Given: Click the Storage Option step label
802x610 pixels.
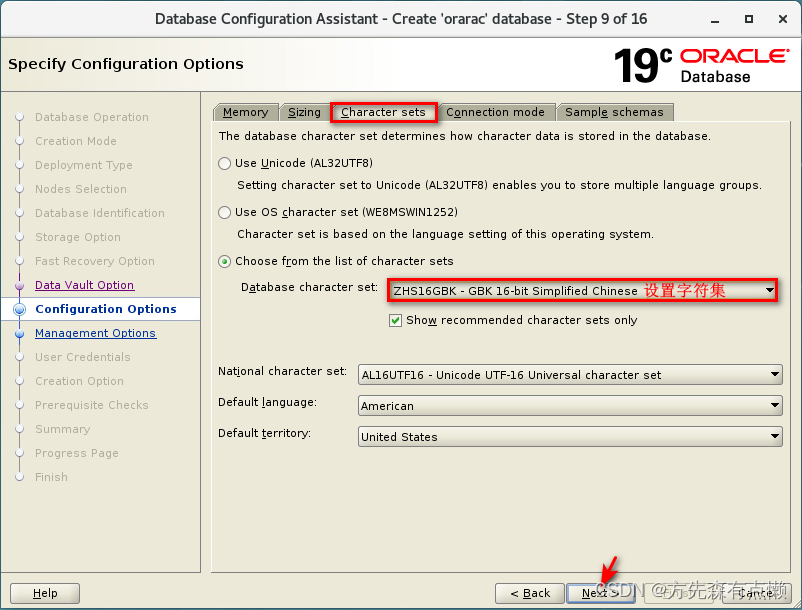Looking at the screenshot, I should (78, 237).
